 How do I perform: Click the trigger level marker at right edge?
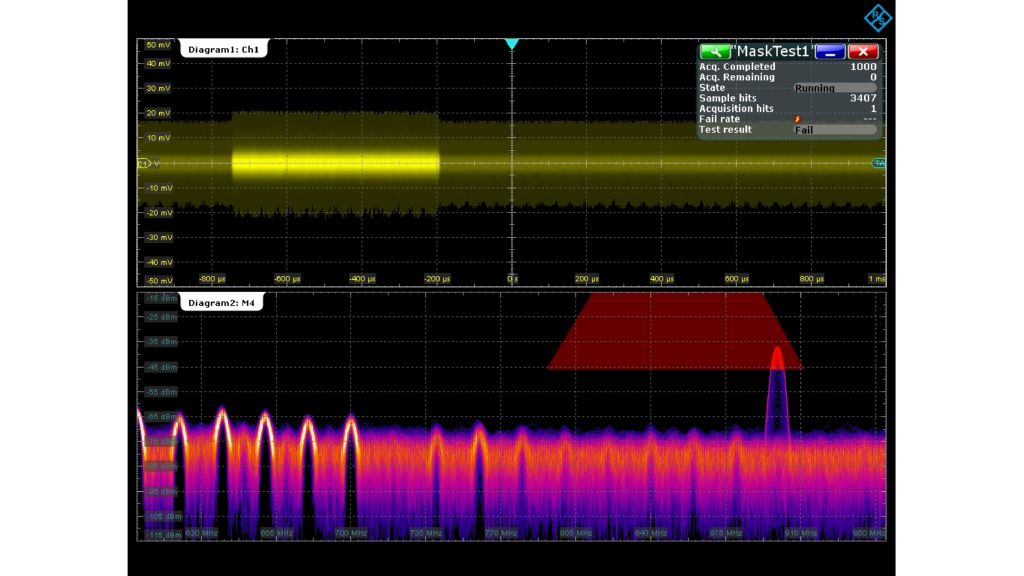click(879, 163)
